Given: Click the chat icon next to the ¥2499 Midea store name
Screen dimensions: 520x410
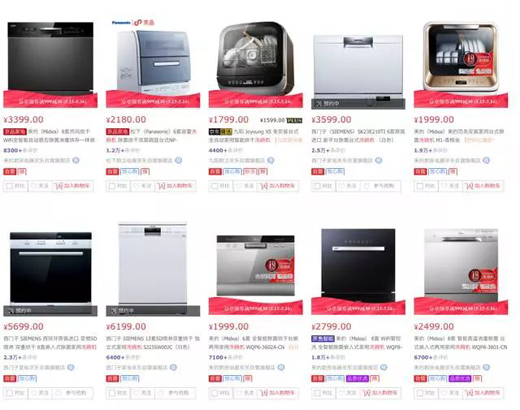Looking at the screenshot, I should point(487,367).
